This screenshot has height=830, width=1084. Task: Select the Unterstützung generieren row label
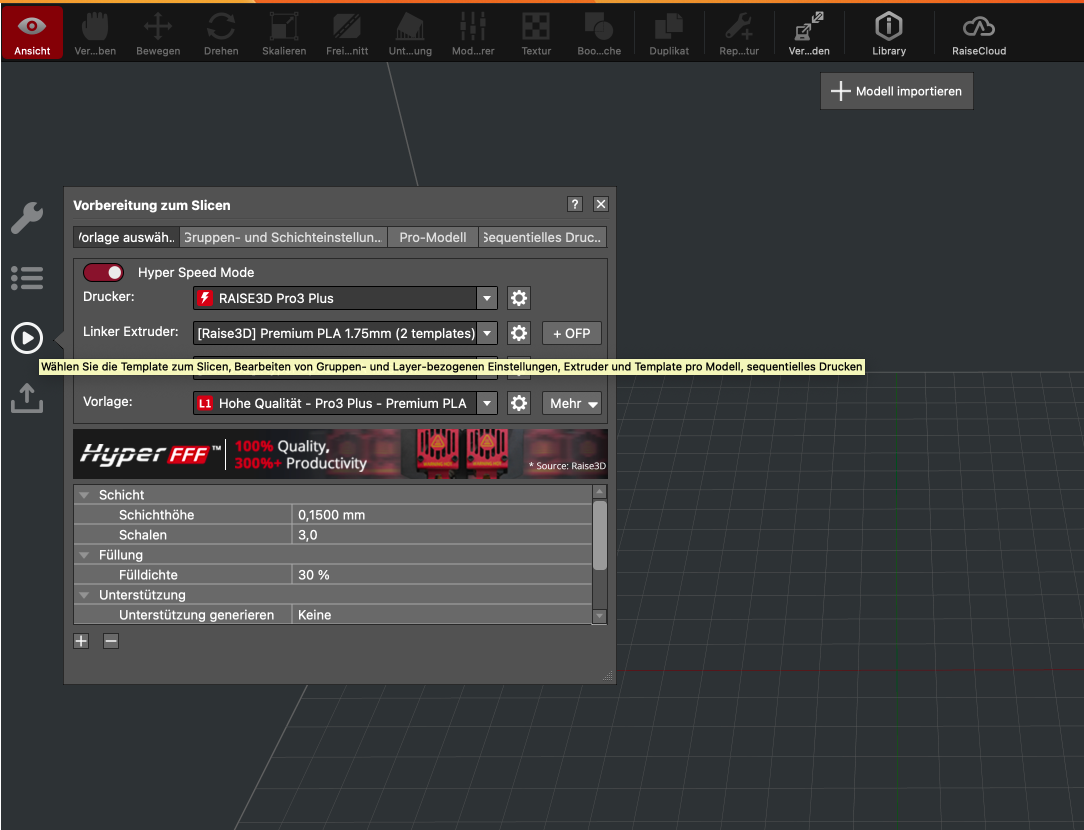tap(196, 615)
